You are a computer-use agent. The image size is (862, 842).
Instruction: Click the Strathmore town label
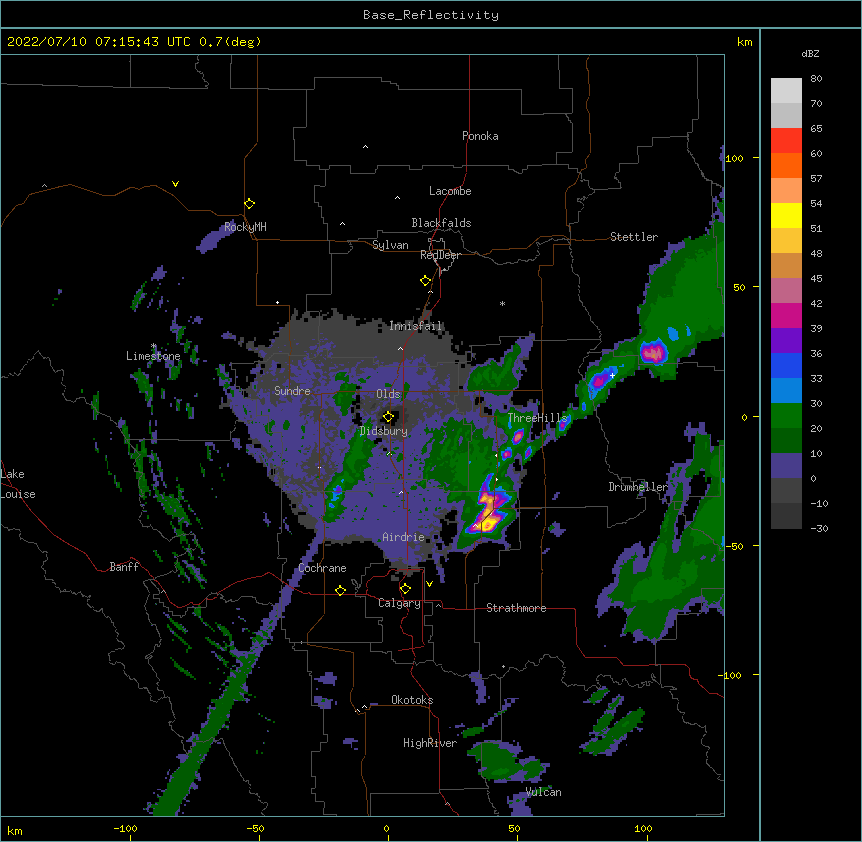[x=516, y=608]
